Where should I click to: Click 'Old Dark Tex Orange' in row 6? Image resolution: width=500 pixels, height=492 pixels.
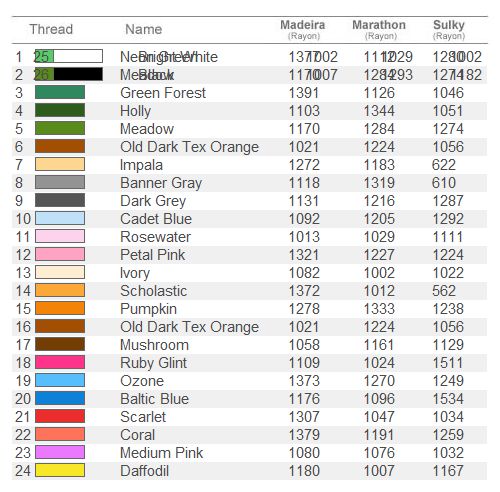tap(189, 147)
